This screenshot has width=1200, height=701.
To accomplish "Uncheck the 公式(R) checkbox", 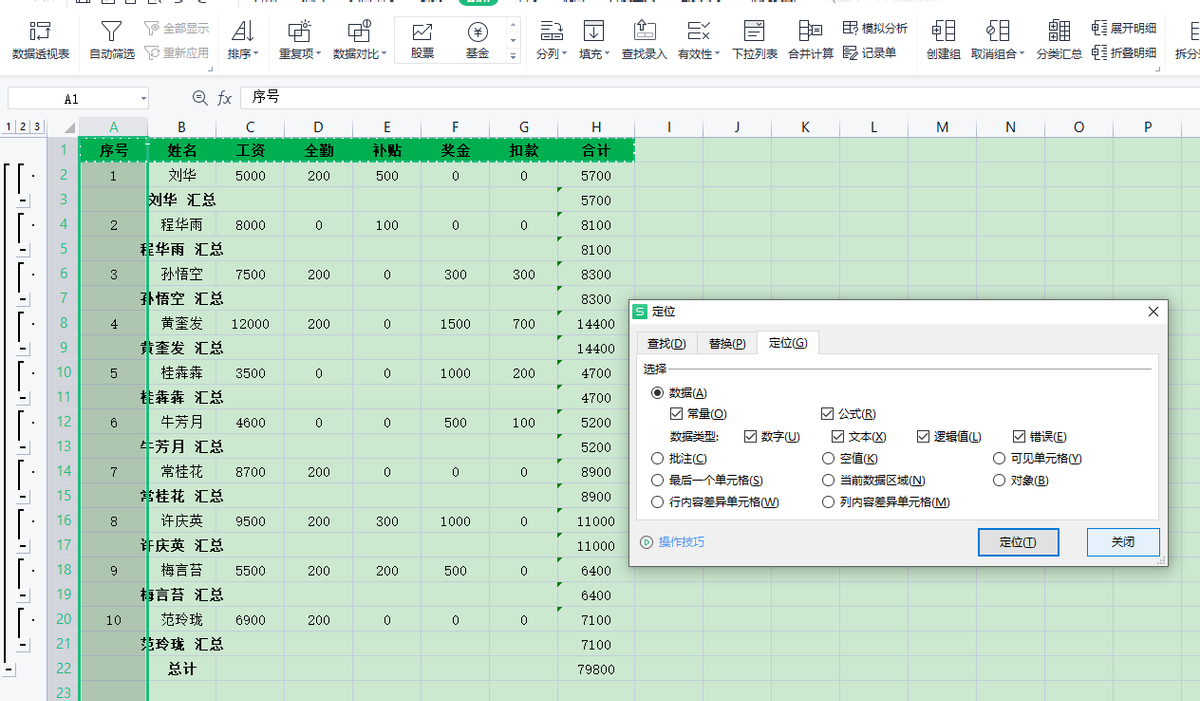I will pos(827,414).
